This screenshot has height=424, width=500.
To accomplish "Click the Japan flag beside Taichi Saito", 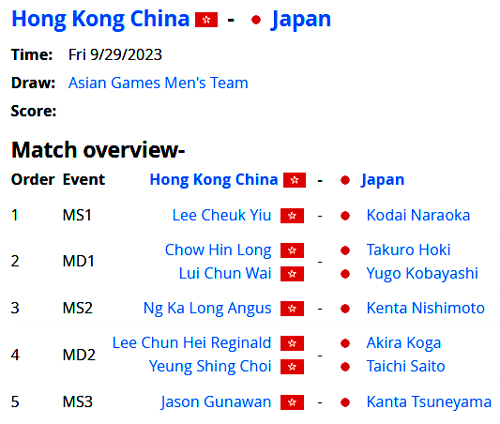I will 345,367.
